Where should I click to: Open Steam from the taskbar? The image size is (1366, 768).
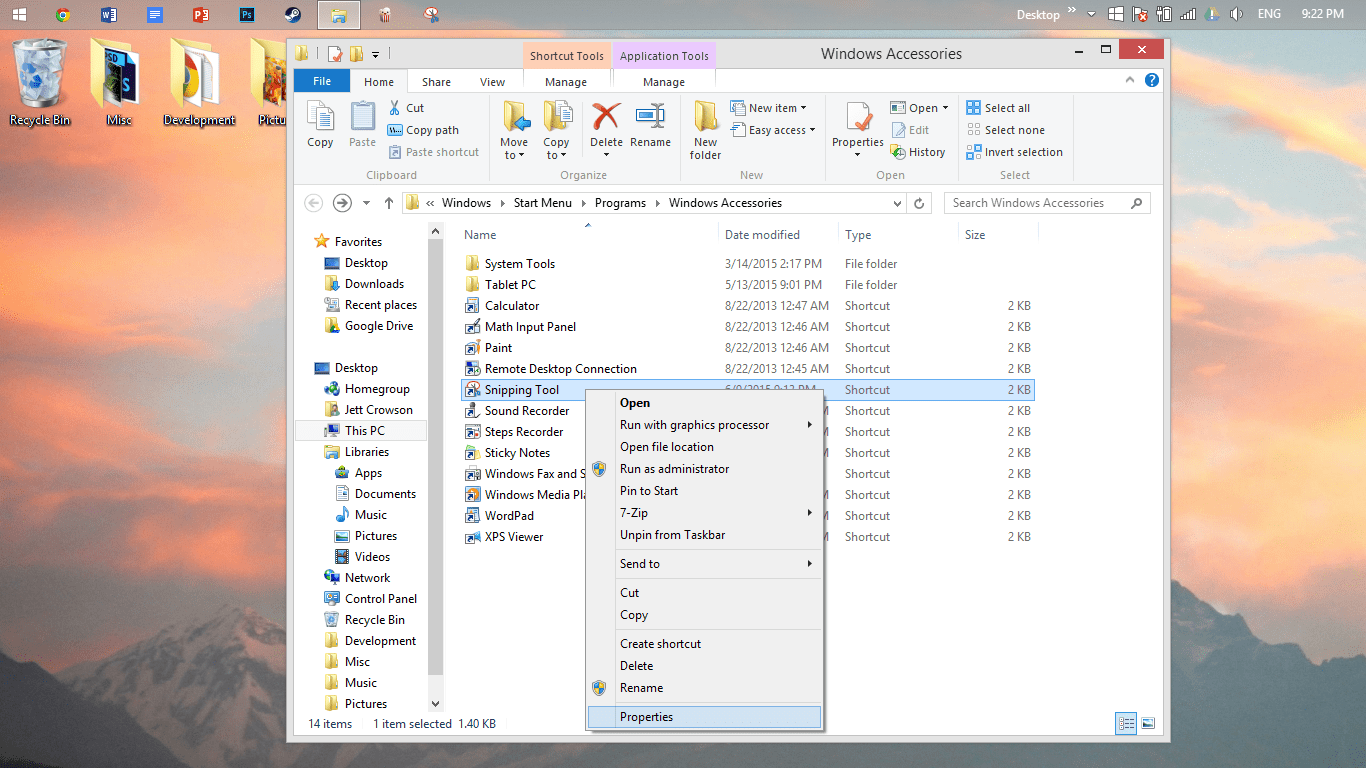[293, 15]
